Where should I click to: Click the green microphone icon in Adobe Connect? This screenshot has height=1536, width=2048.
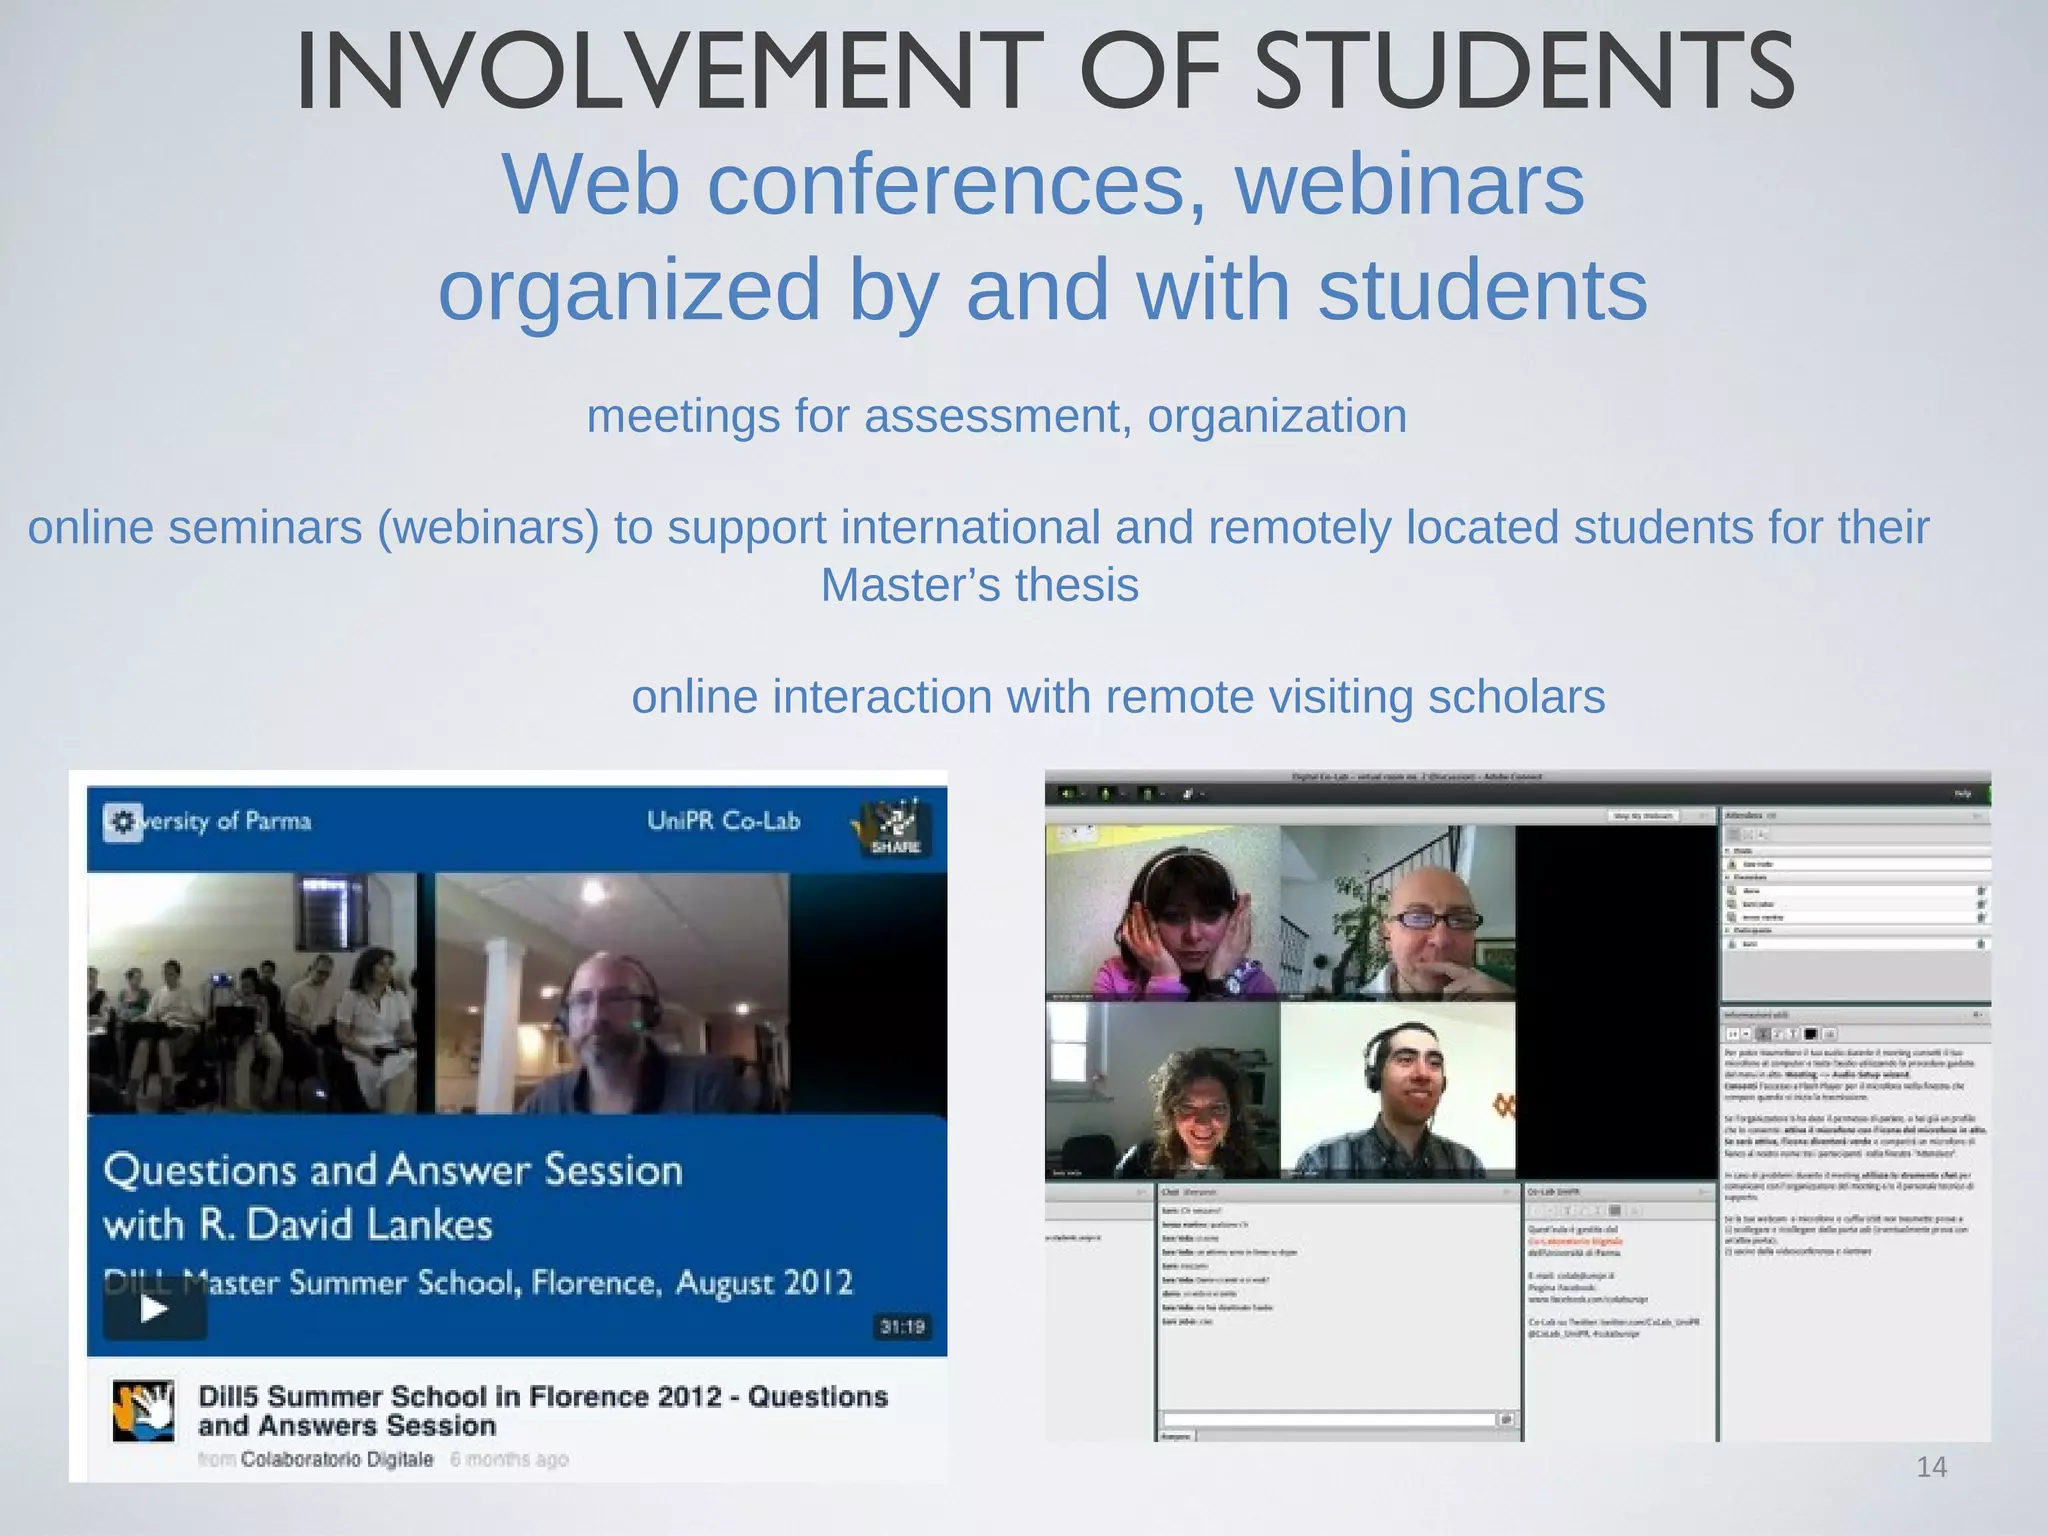coord(1106,794)
